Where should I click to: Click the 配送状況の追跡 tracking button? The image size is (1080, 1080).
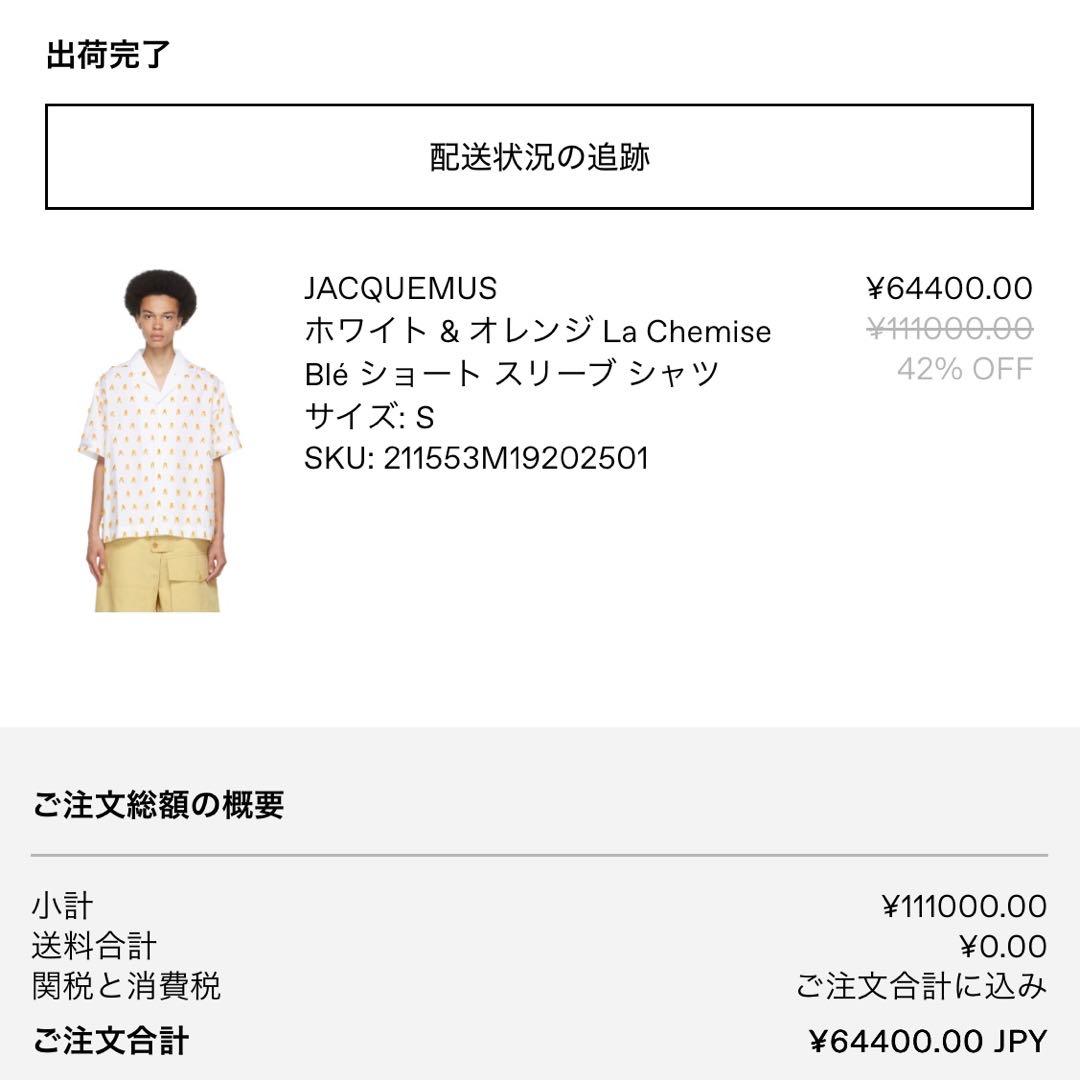540,156
